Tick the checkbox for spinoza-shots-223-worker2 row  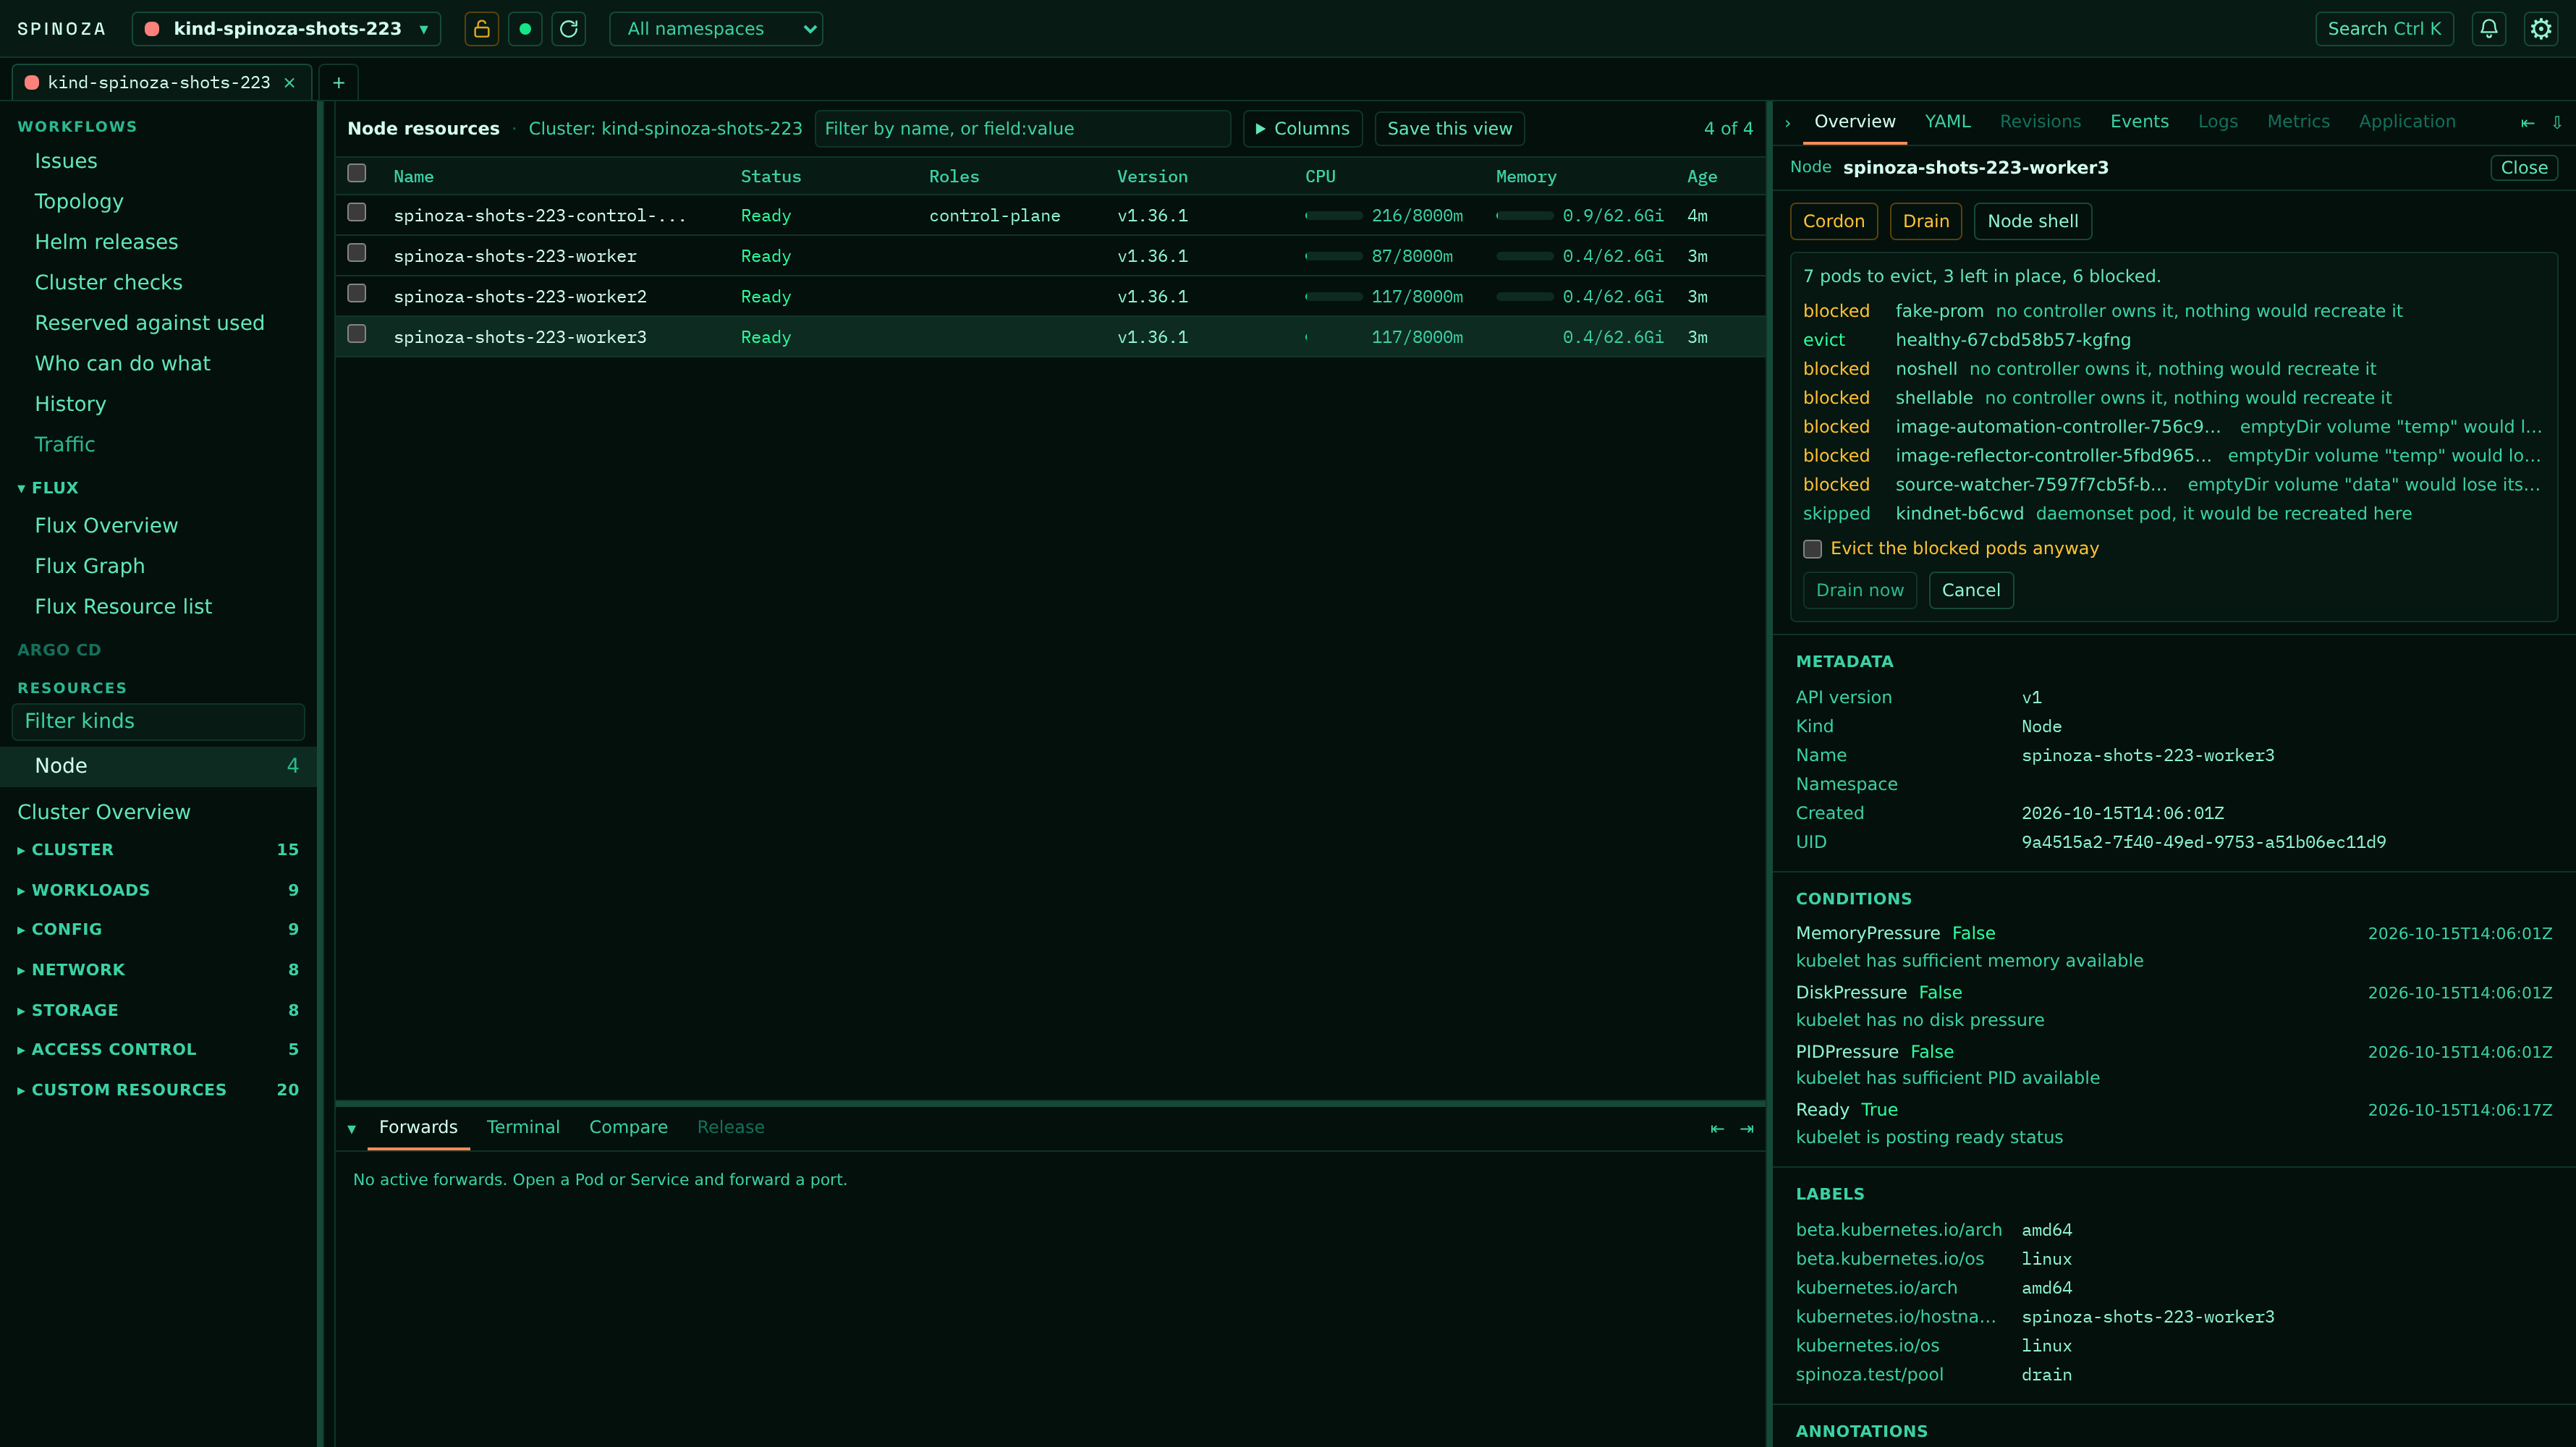coord(356,293)
